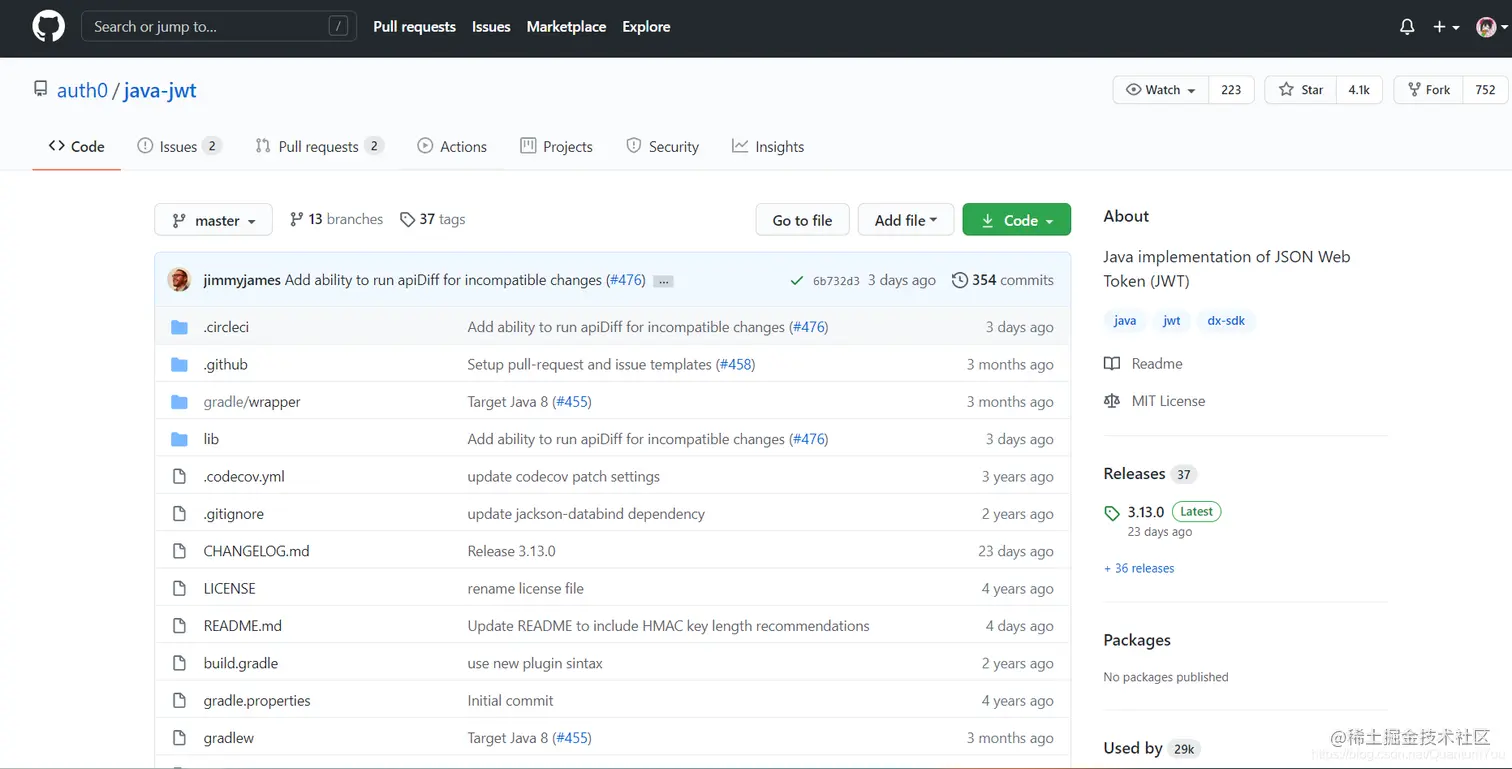The width and height of the screenshot is (1512, 769).
Task: Open the 4.1k stargazers count
Action: [x=1359, y=90]
